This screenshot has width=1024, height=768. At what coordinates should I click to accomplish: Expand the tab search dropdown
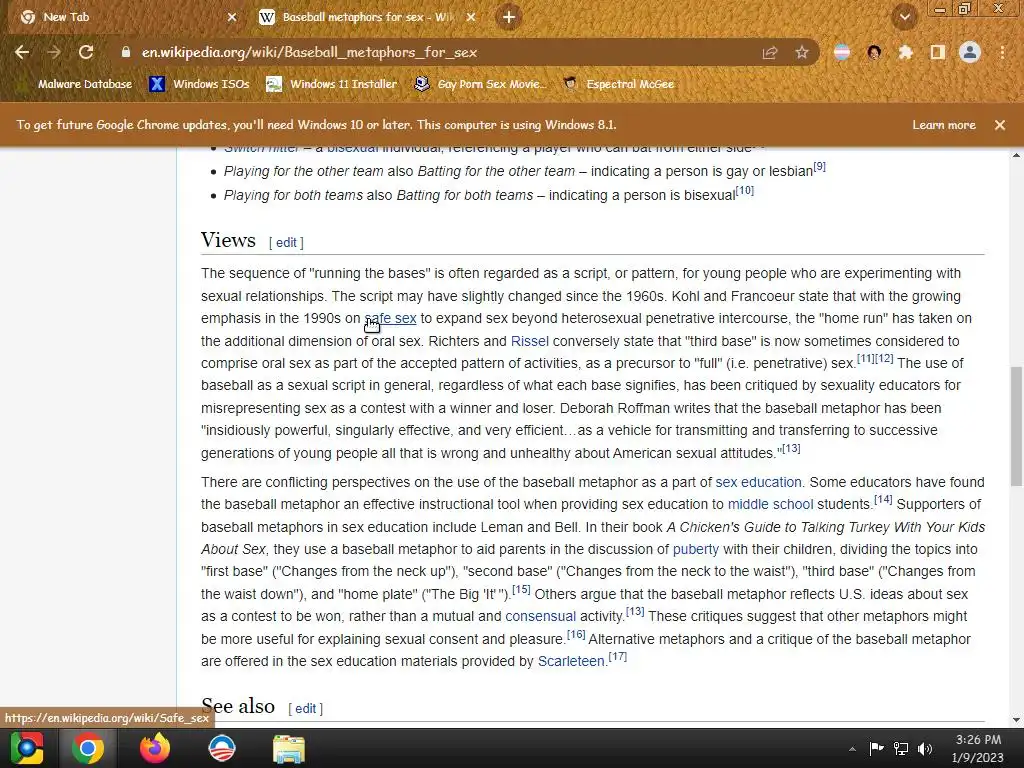pyautogui.click(x=905, y=17)
